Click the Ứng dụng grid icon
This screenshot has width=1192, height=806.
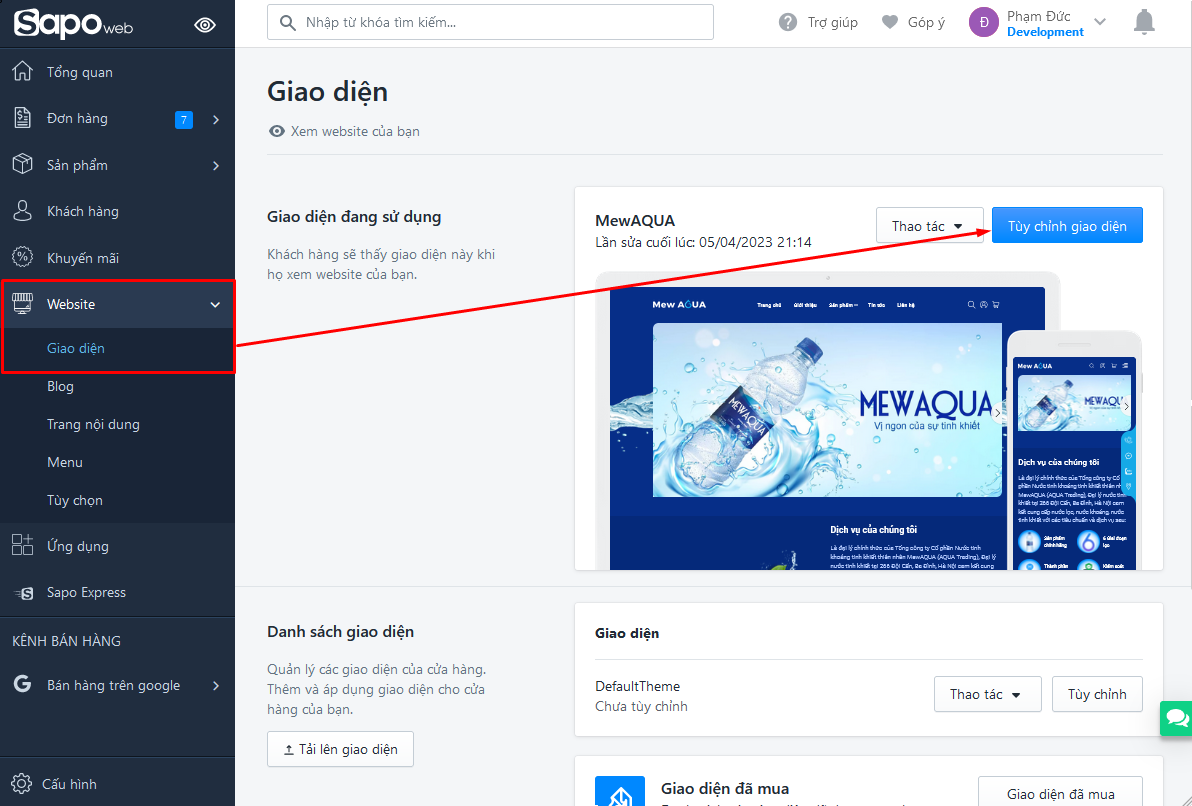23,545
